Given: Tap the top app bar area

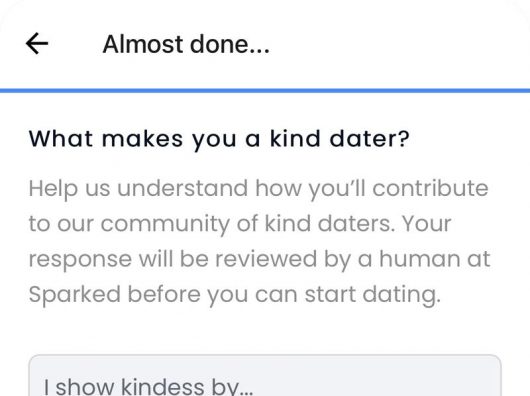Looking at the screenshot, I should tap(265, 44).
